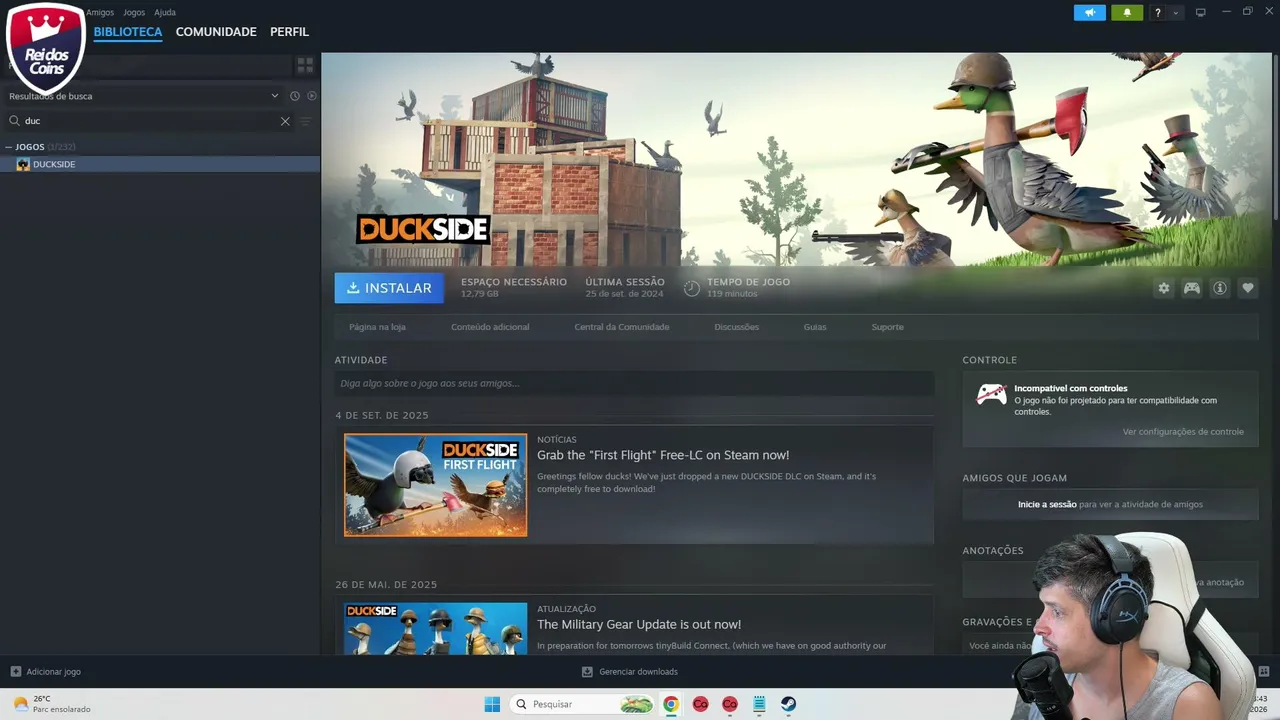Open the advanced filter options icon

click(x=306, y=121)
